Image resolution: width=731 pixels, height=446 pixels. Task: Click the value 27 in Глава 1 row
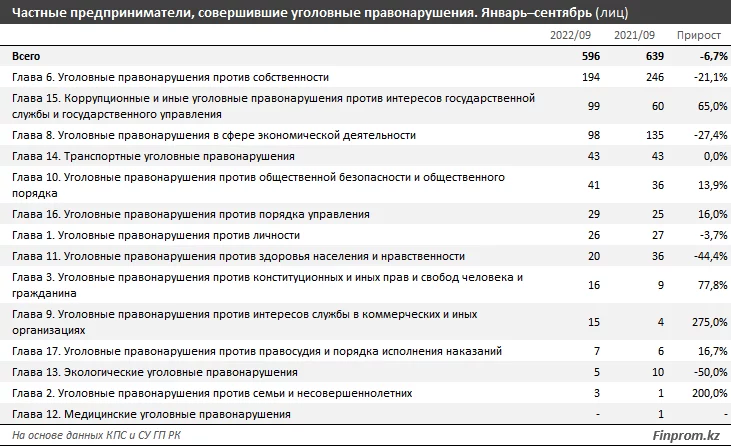tap(657, 235)
